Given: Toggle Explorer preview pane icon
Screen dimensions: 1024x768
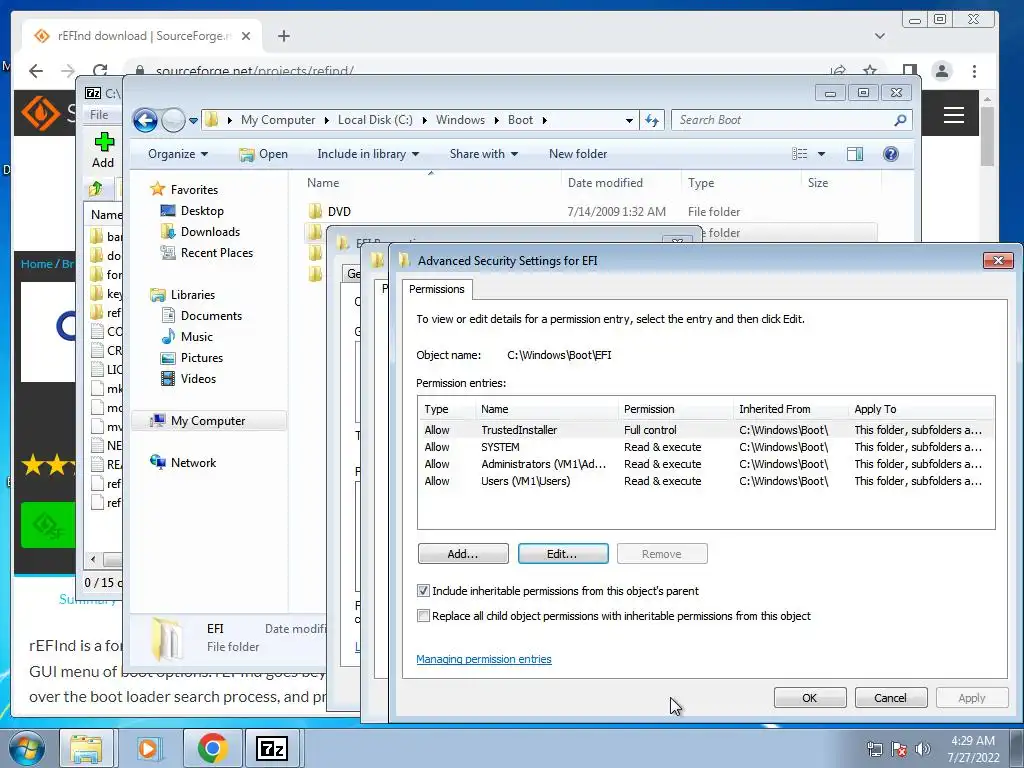Looking at the screenshot, I should (x=855, y=154).
